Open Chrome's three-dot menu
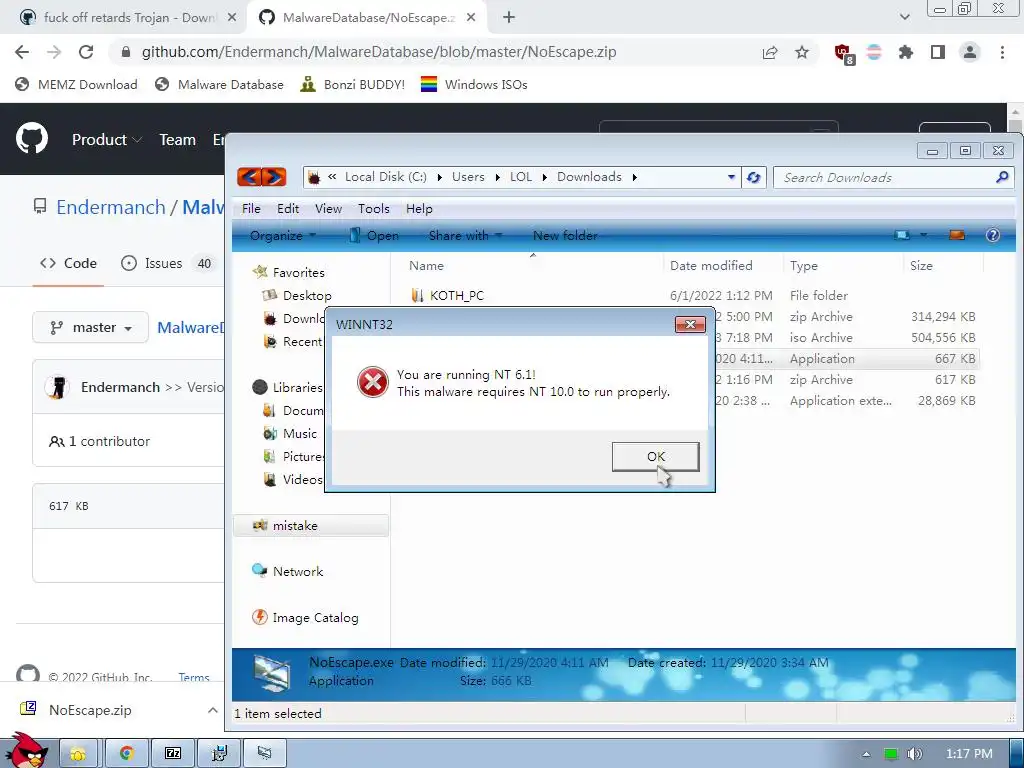Image resolution: width=1024 pixels, height=768 pixels. coord(1002,52)
